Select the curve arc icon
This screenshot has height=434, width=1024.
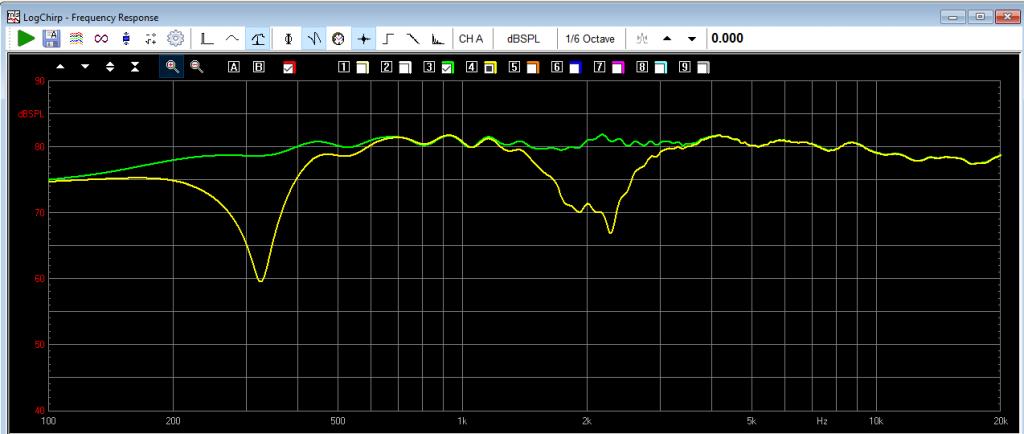point(232,39)
